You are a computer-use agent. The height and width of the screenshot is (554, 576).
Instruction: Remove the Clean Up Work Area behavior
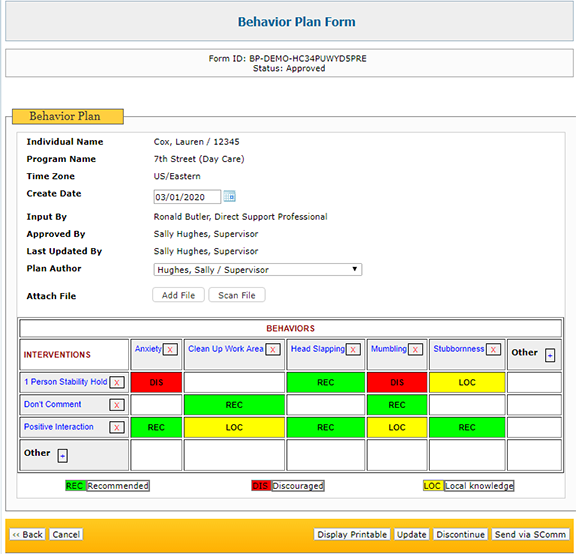pos(273,349)
